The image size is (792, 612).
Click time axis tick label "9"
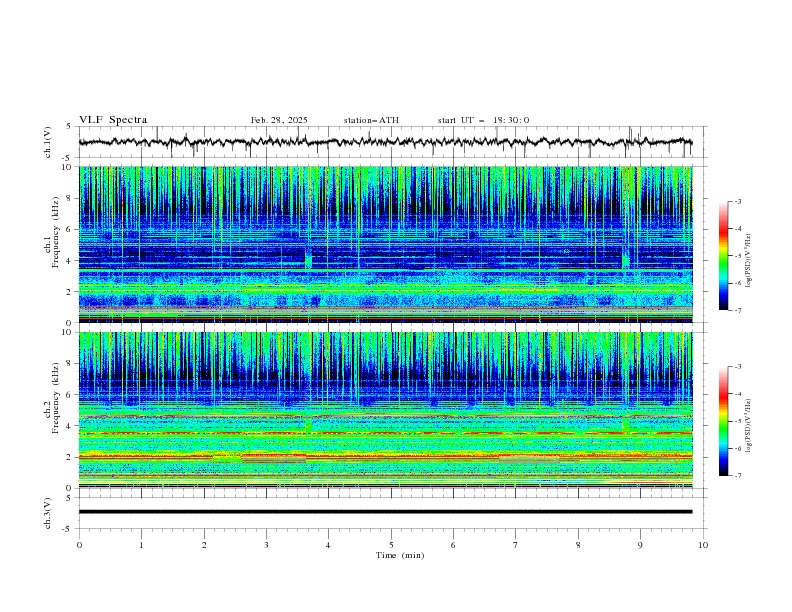tap(640, 545)
